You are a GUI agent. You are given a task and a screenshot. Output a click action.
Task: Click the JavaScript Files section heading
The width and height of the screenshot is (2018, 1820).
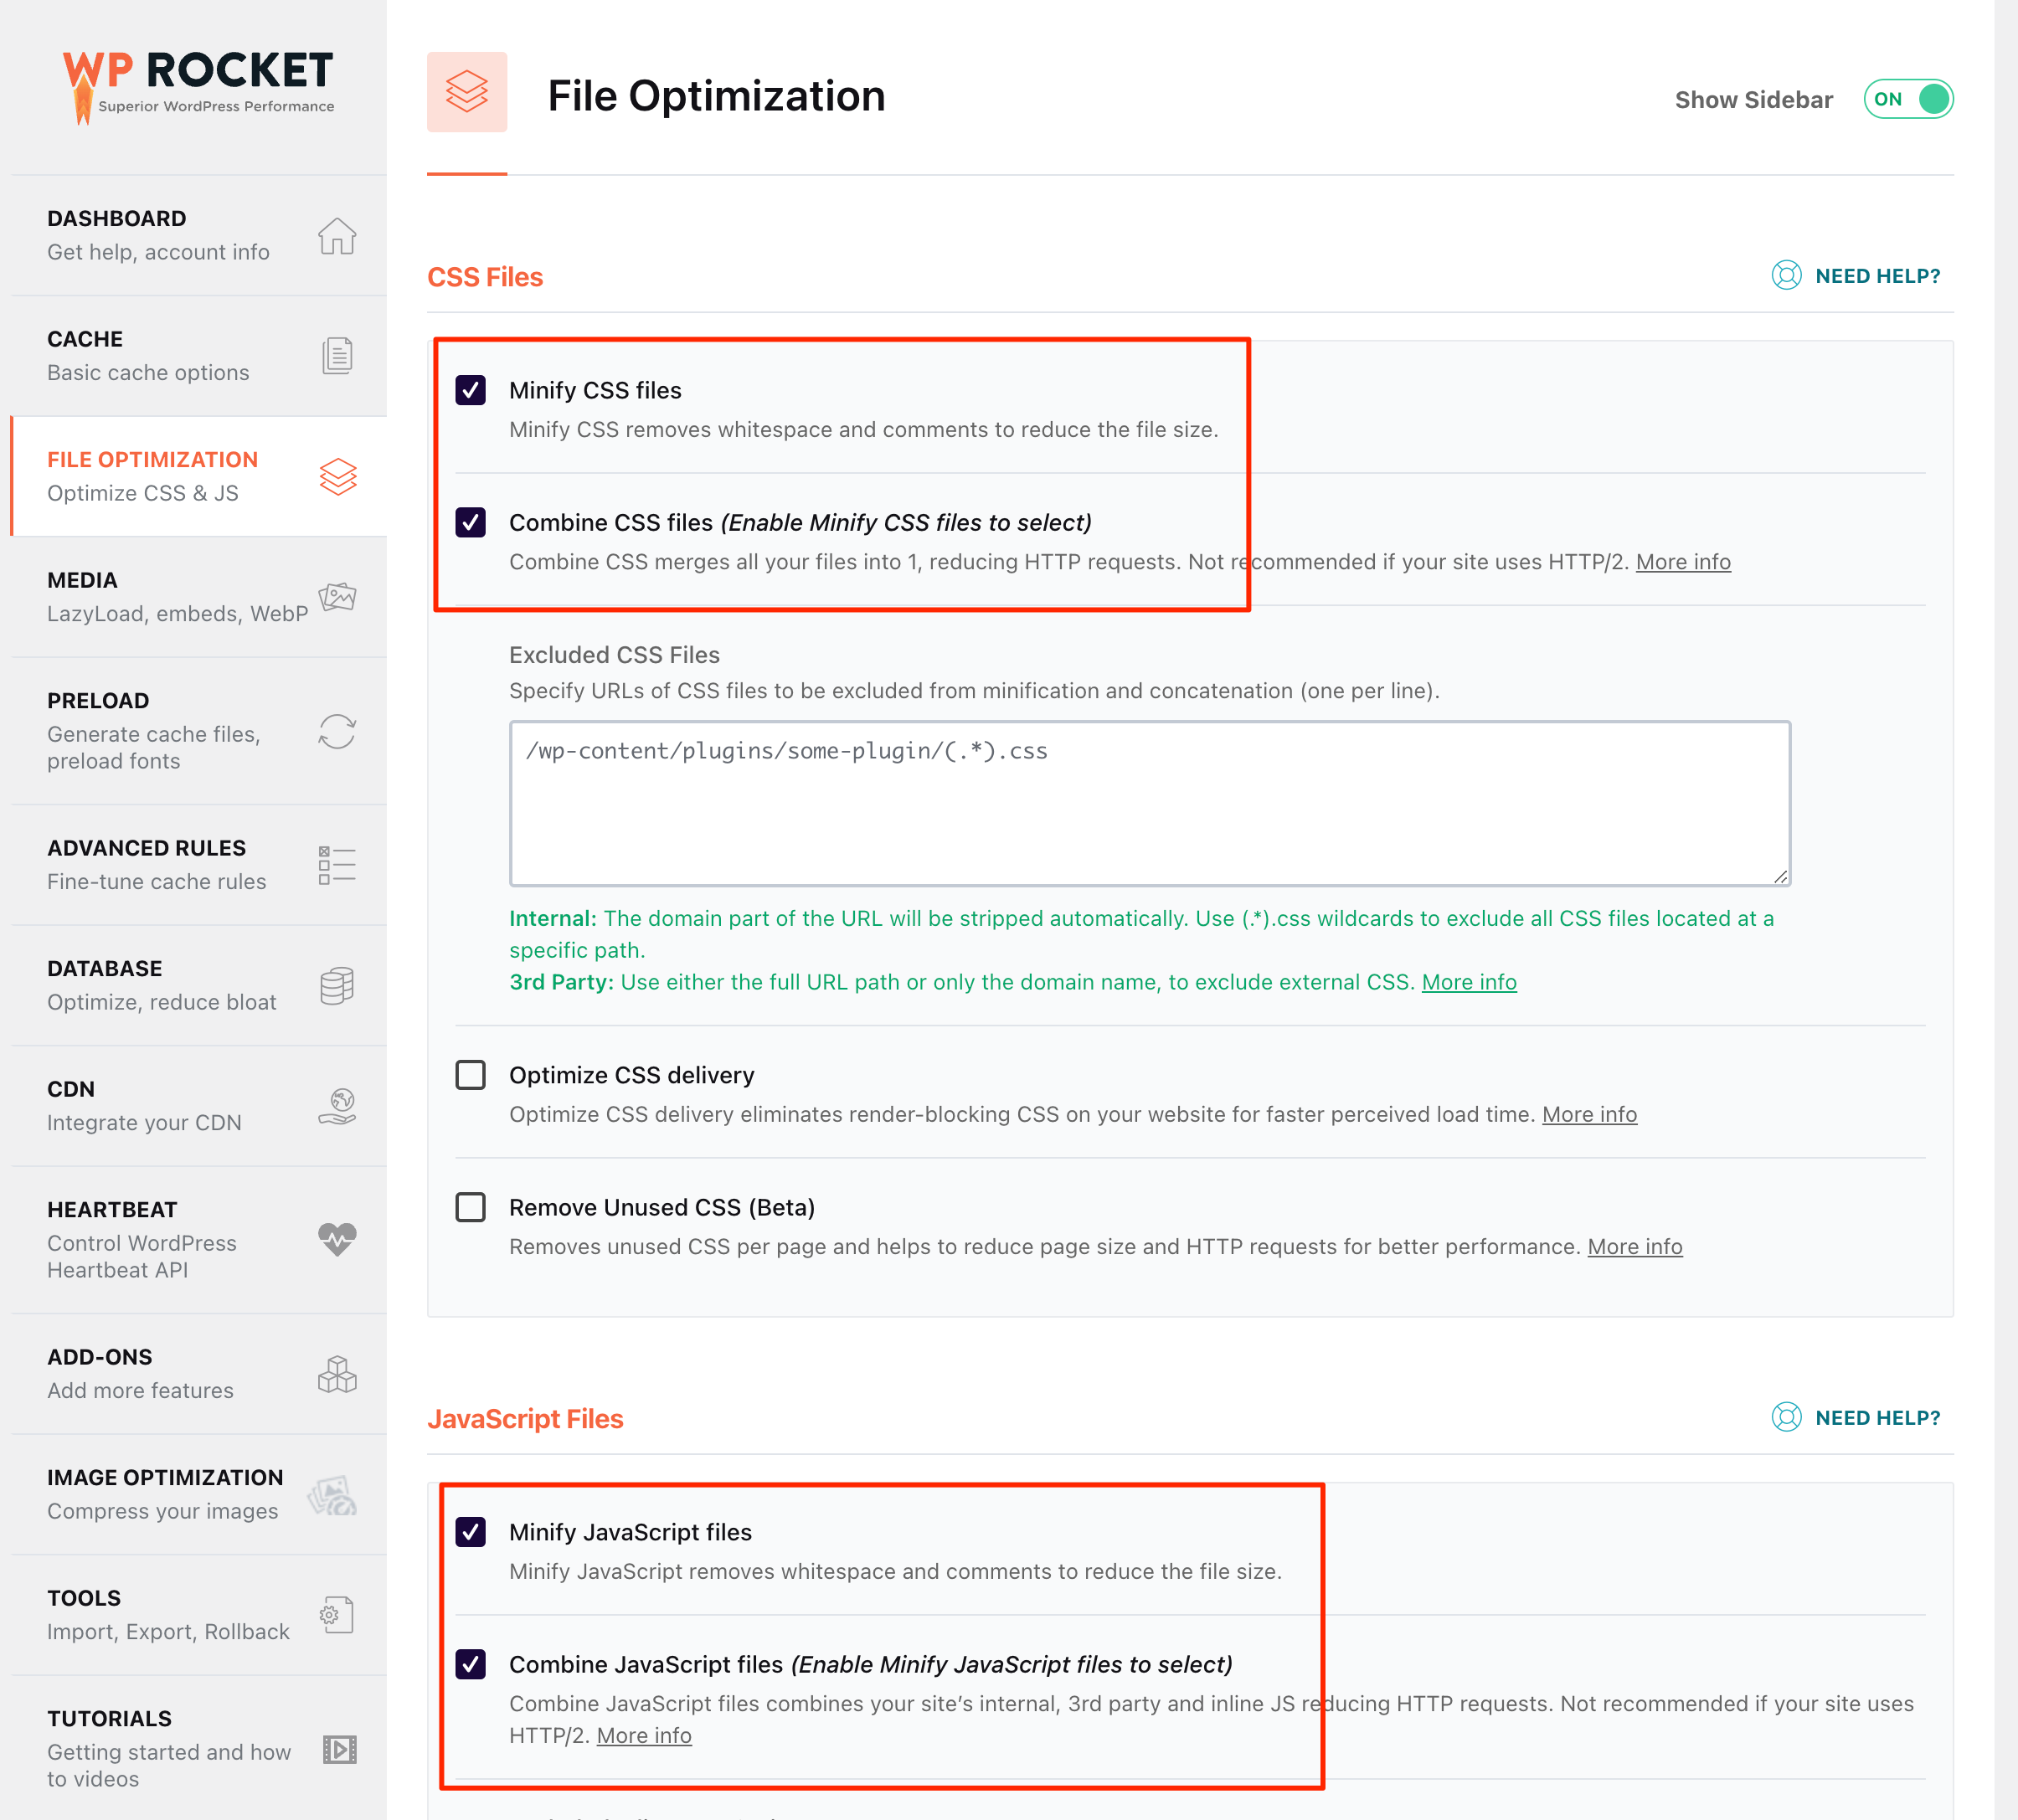point(525,1419)
